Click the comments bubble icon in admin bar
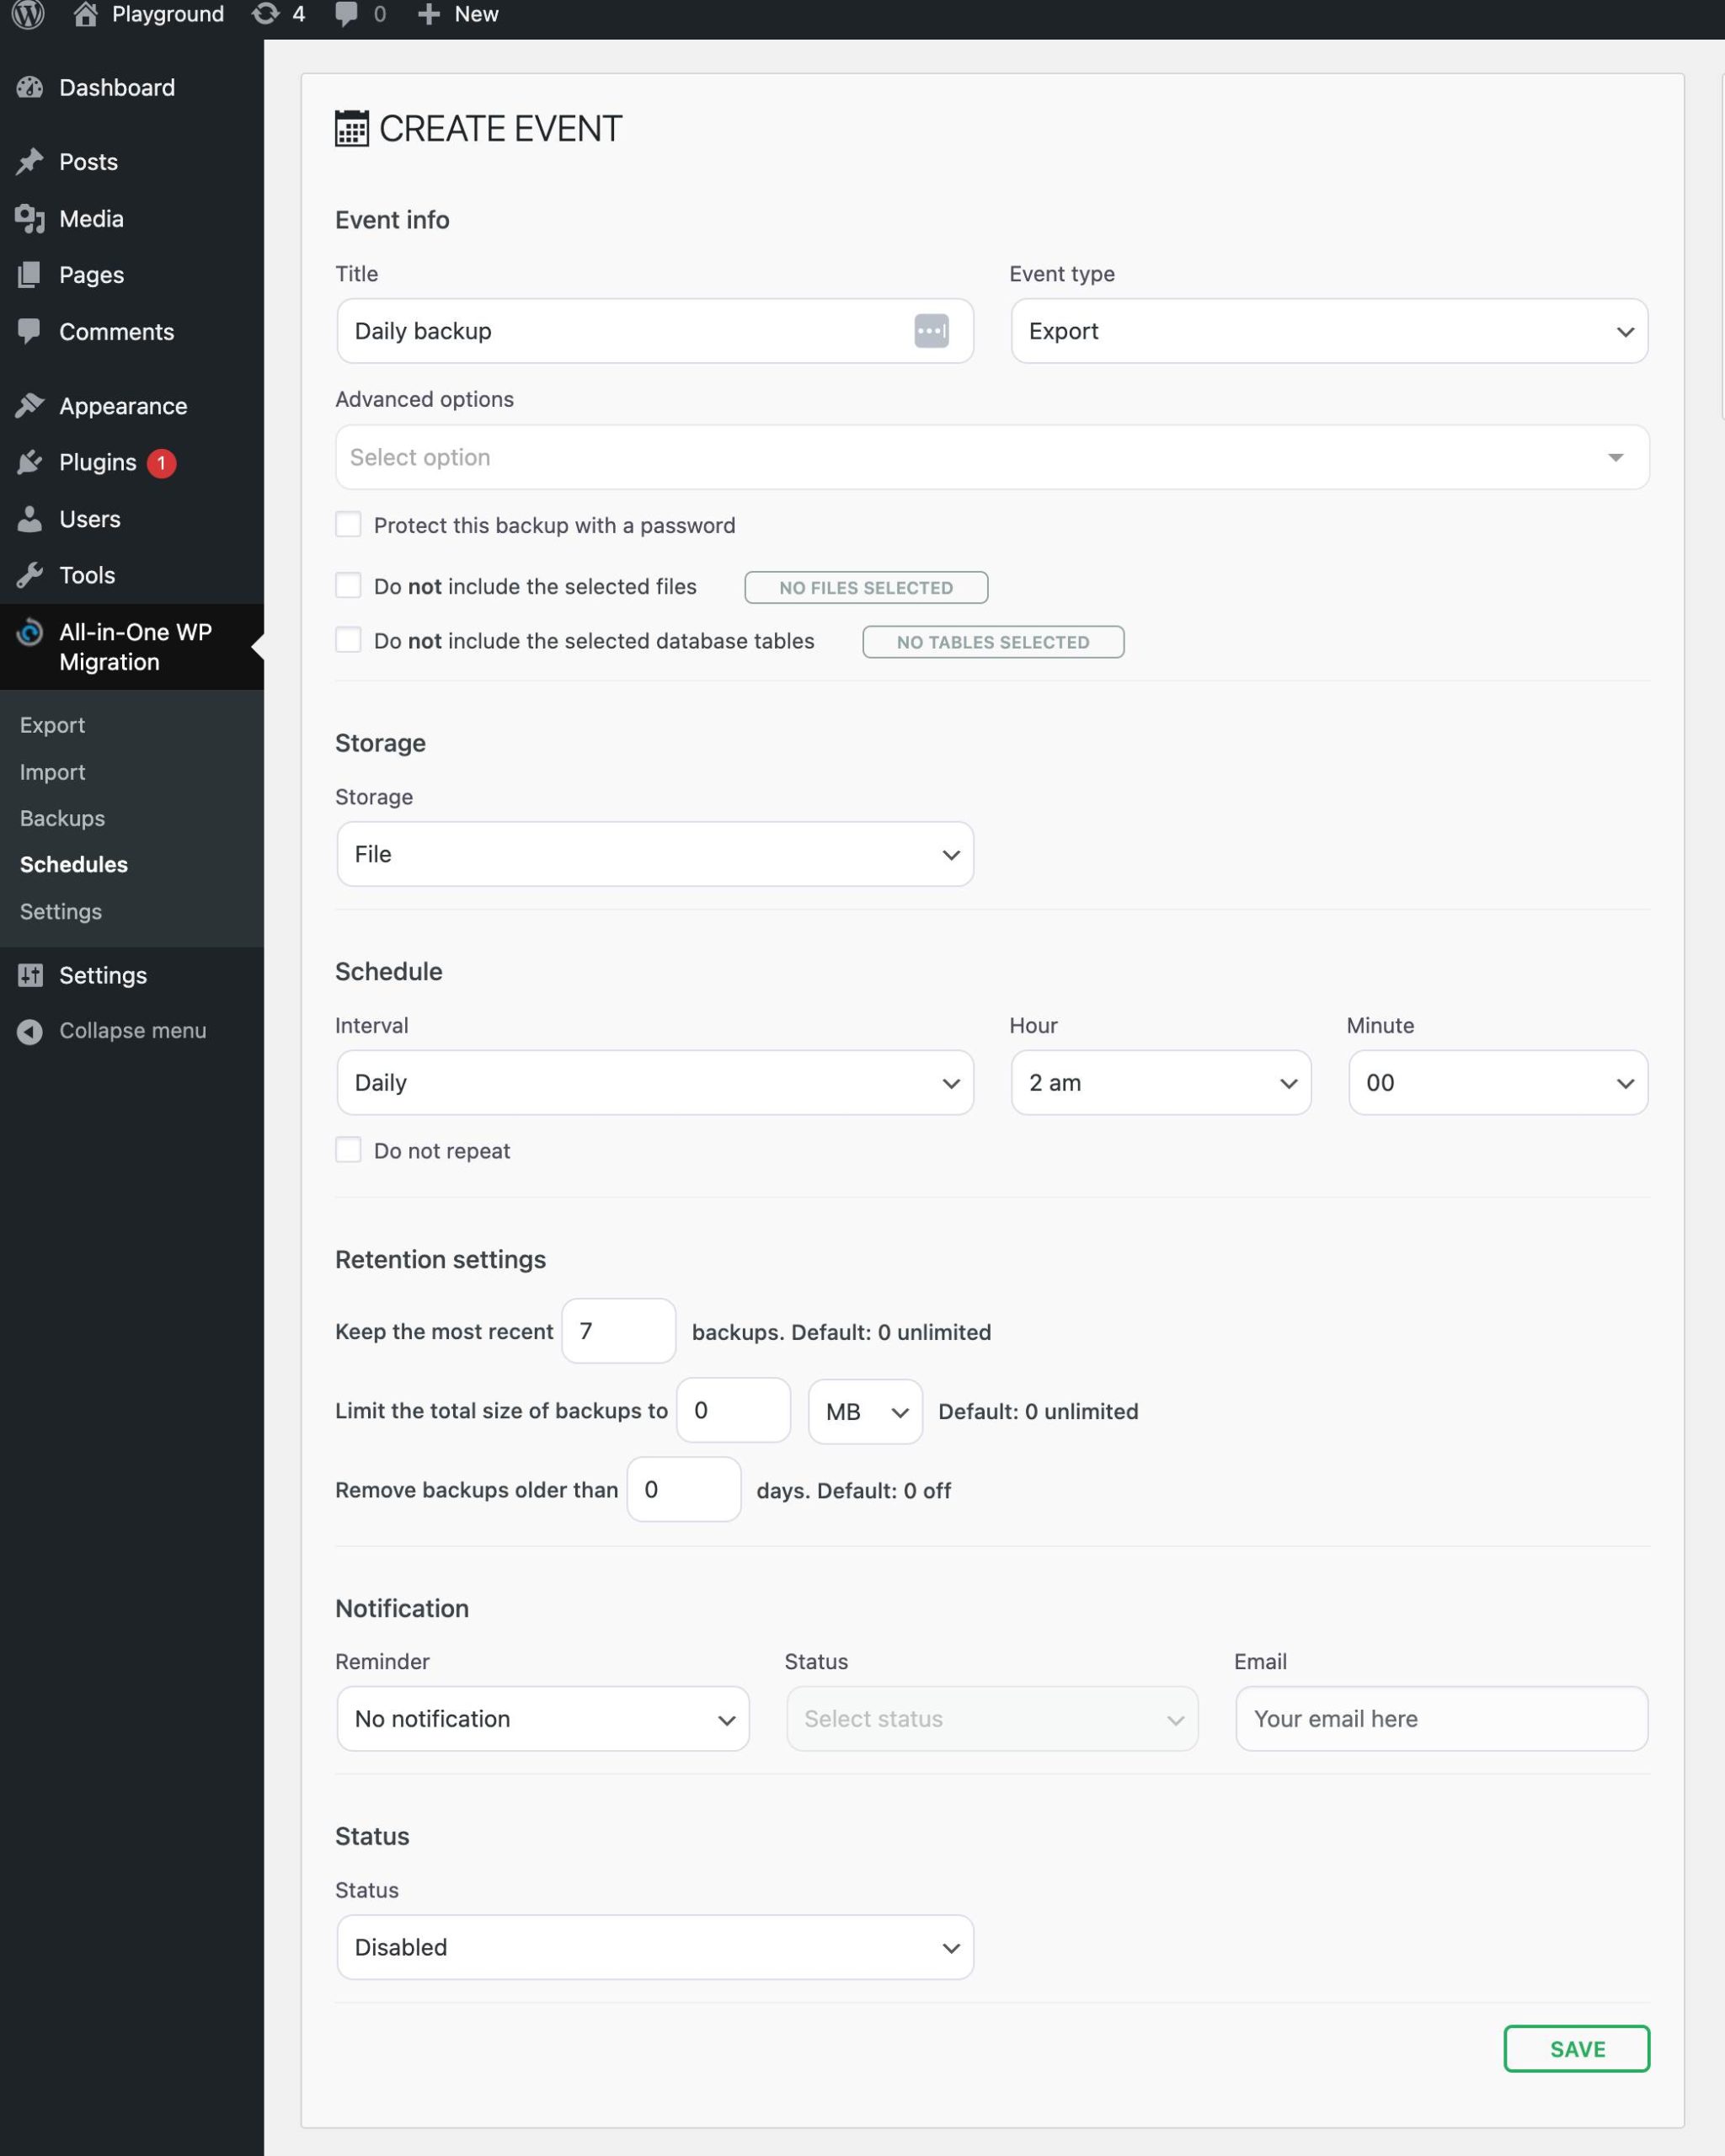 [346, 14]
